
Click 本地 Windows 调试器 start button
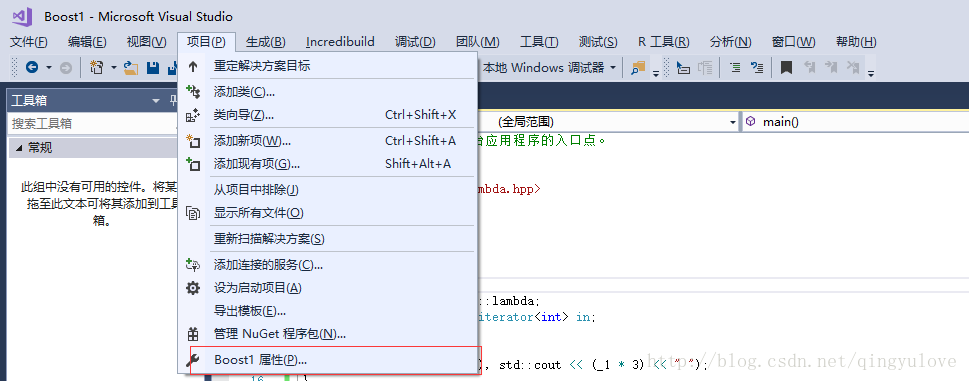pyautogui.click(x=543, y=67)
